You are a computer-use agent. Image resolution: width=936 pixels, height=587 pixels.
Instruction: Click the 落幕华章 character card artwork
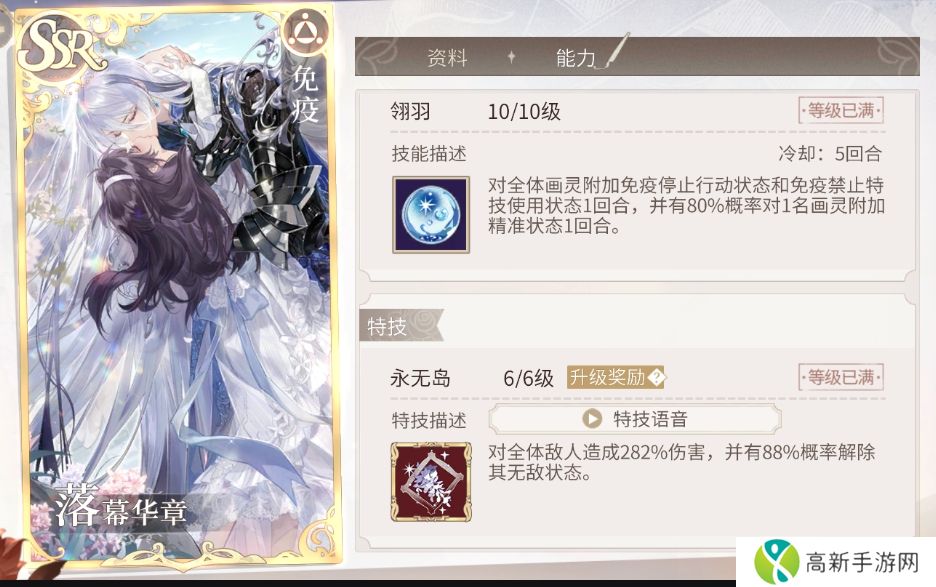pyautogui.click(x=179, y=287)
